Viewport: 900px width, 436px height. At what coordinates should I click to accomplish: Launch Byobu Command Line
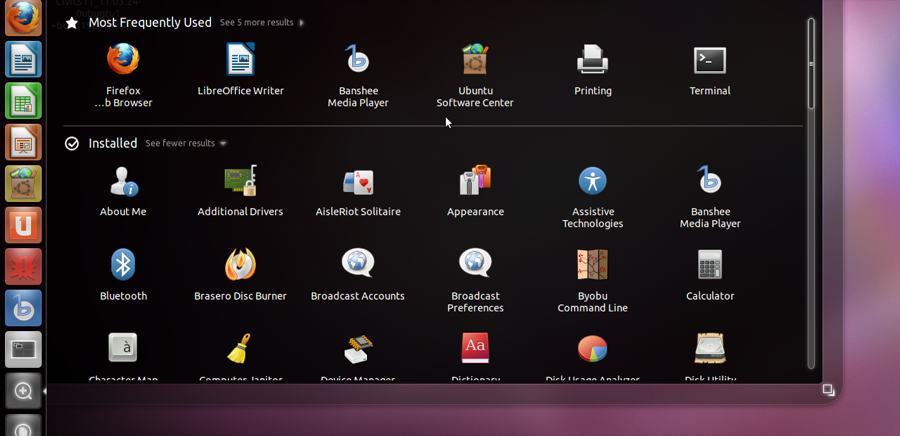[592, 281]
